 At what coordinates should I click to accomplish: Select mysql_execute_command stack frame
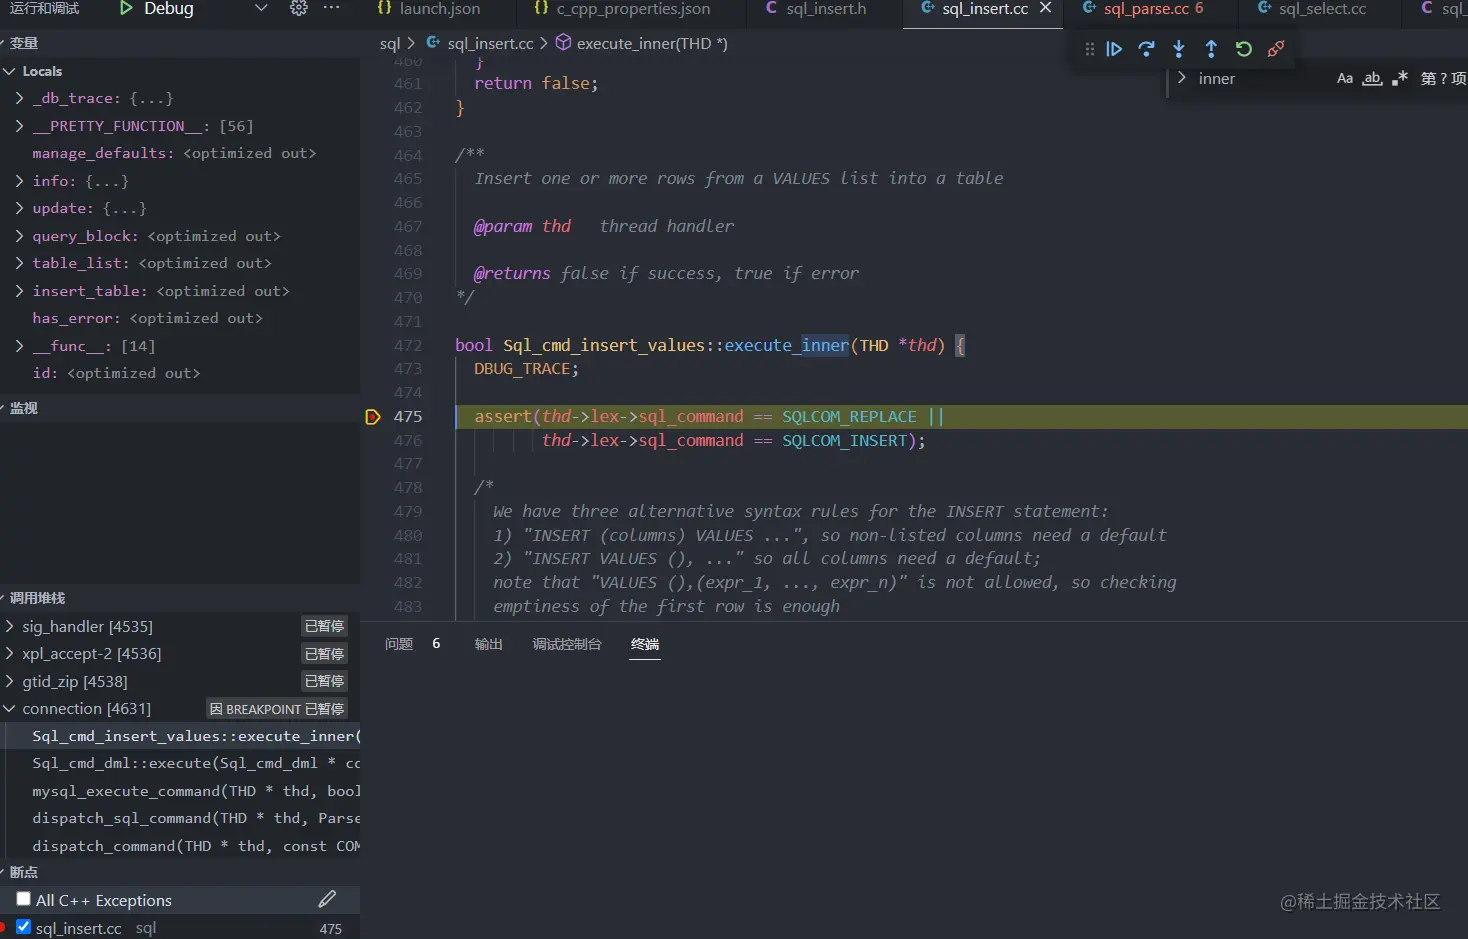coord(182,792)
